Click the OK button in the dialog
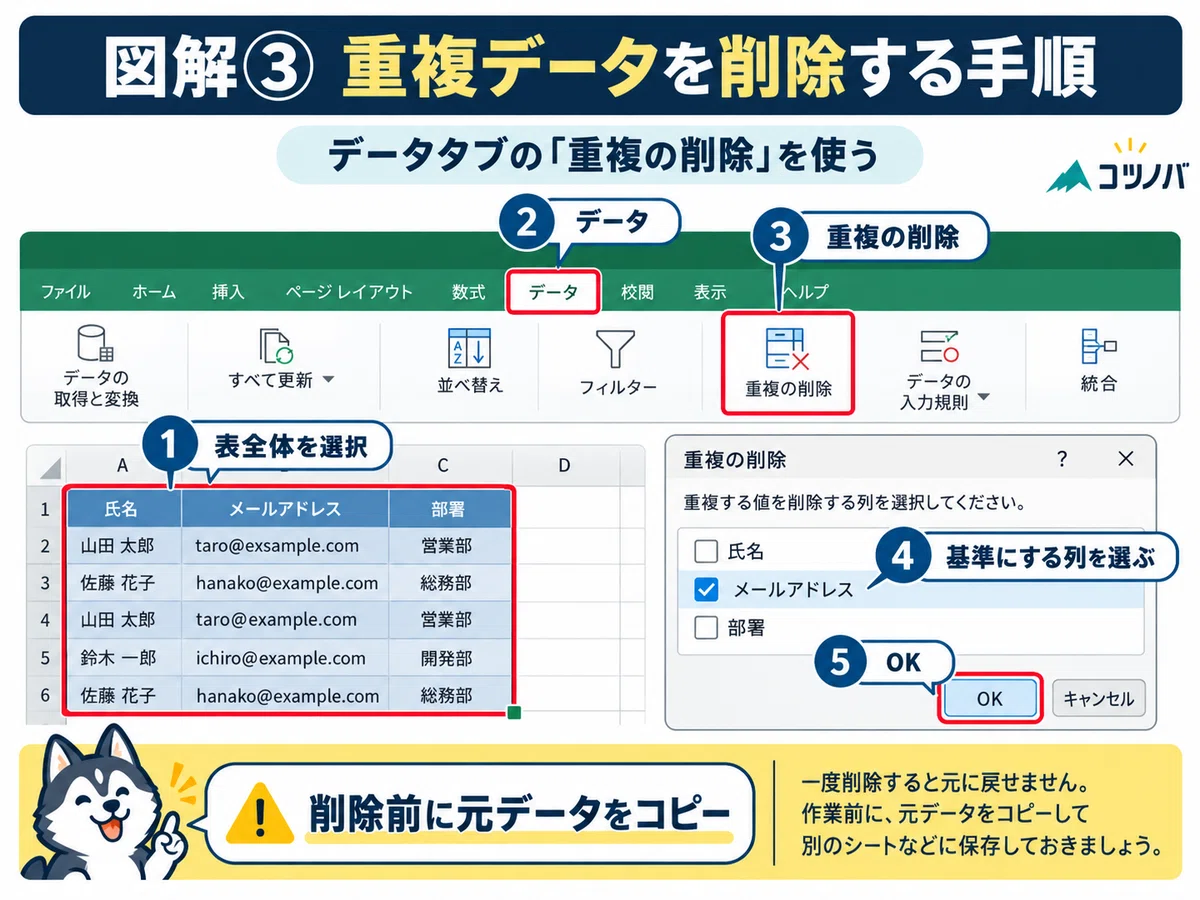 [x=990, y=698]
